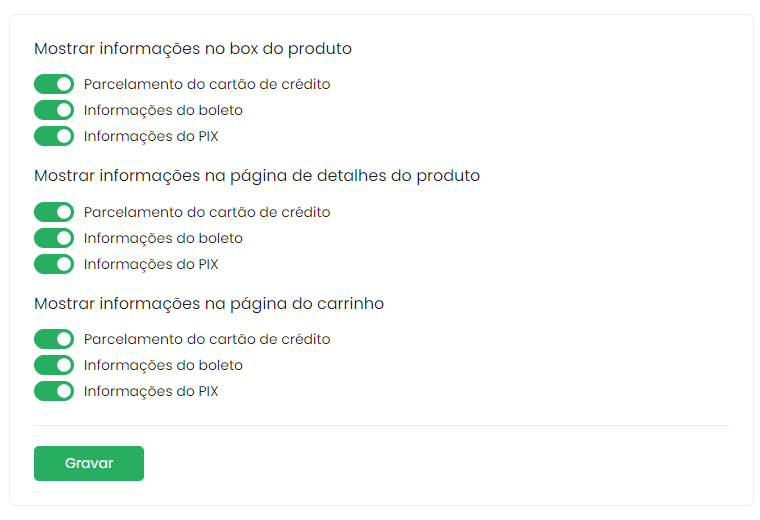
Task: Disable credit card installments in product box section
Action: [x=54, y=84]
